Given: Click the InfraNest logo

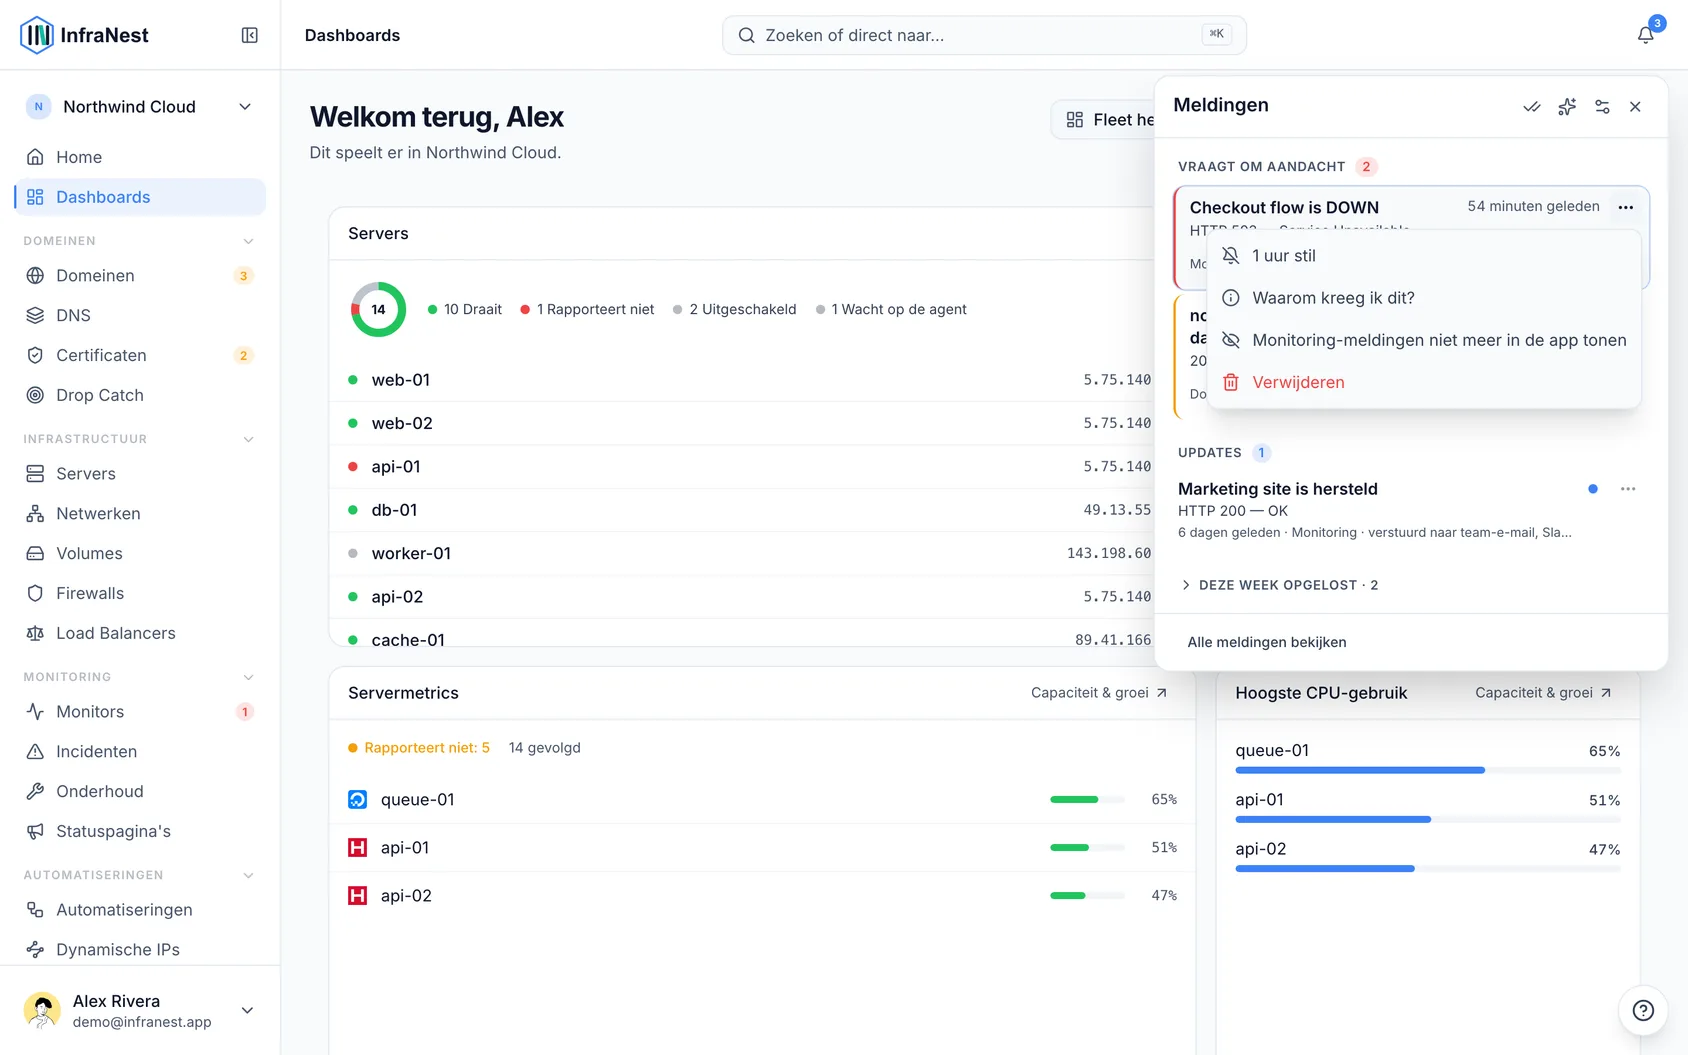Looking at the screenshot, I should 84,35.
